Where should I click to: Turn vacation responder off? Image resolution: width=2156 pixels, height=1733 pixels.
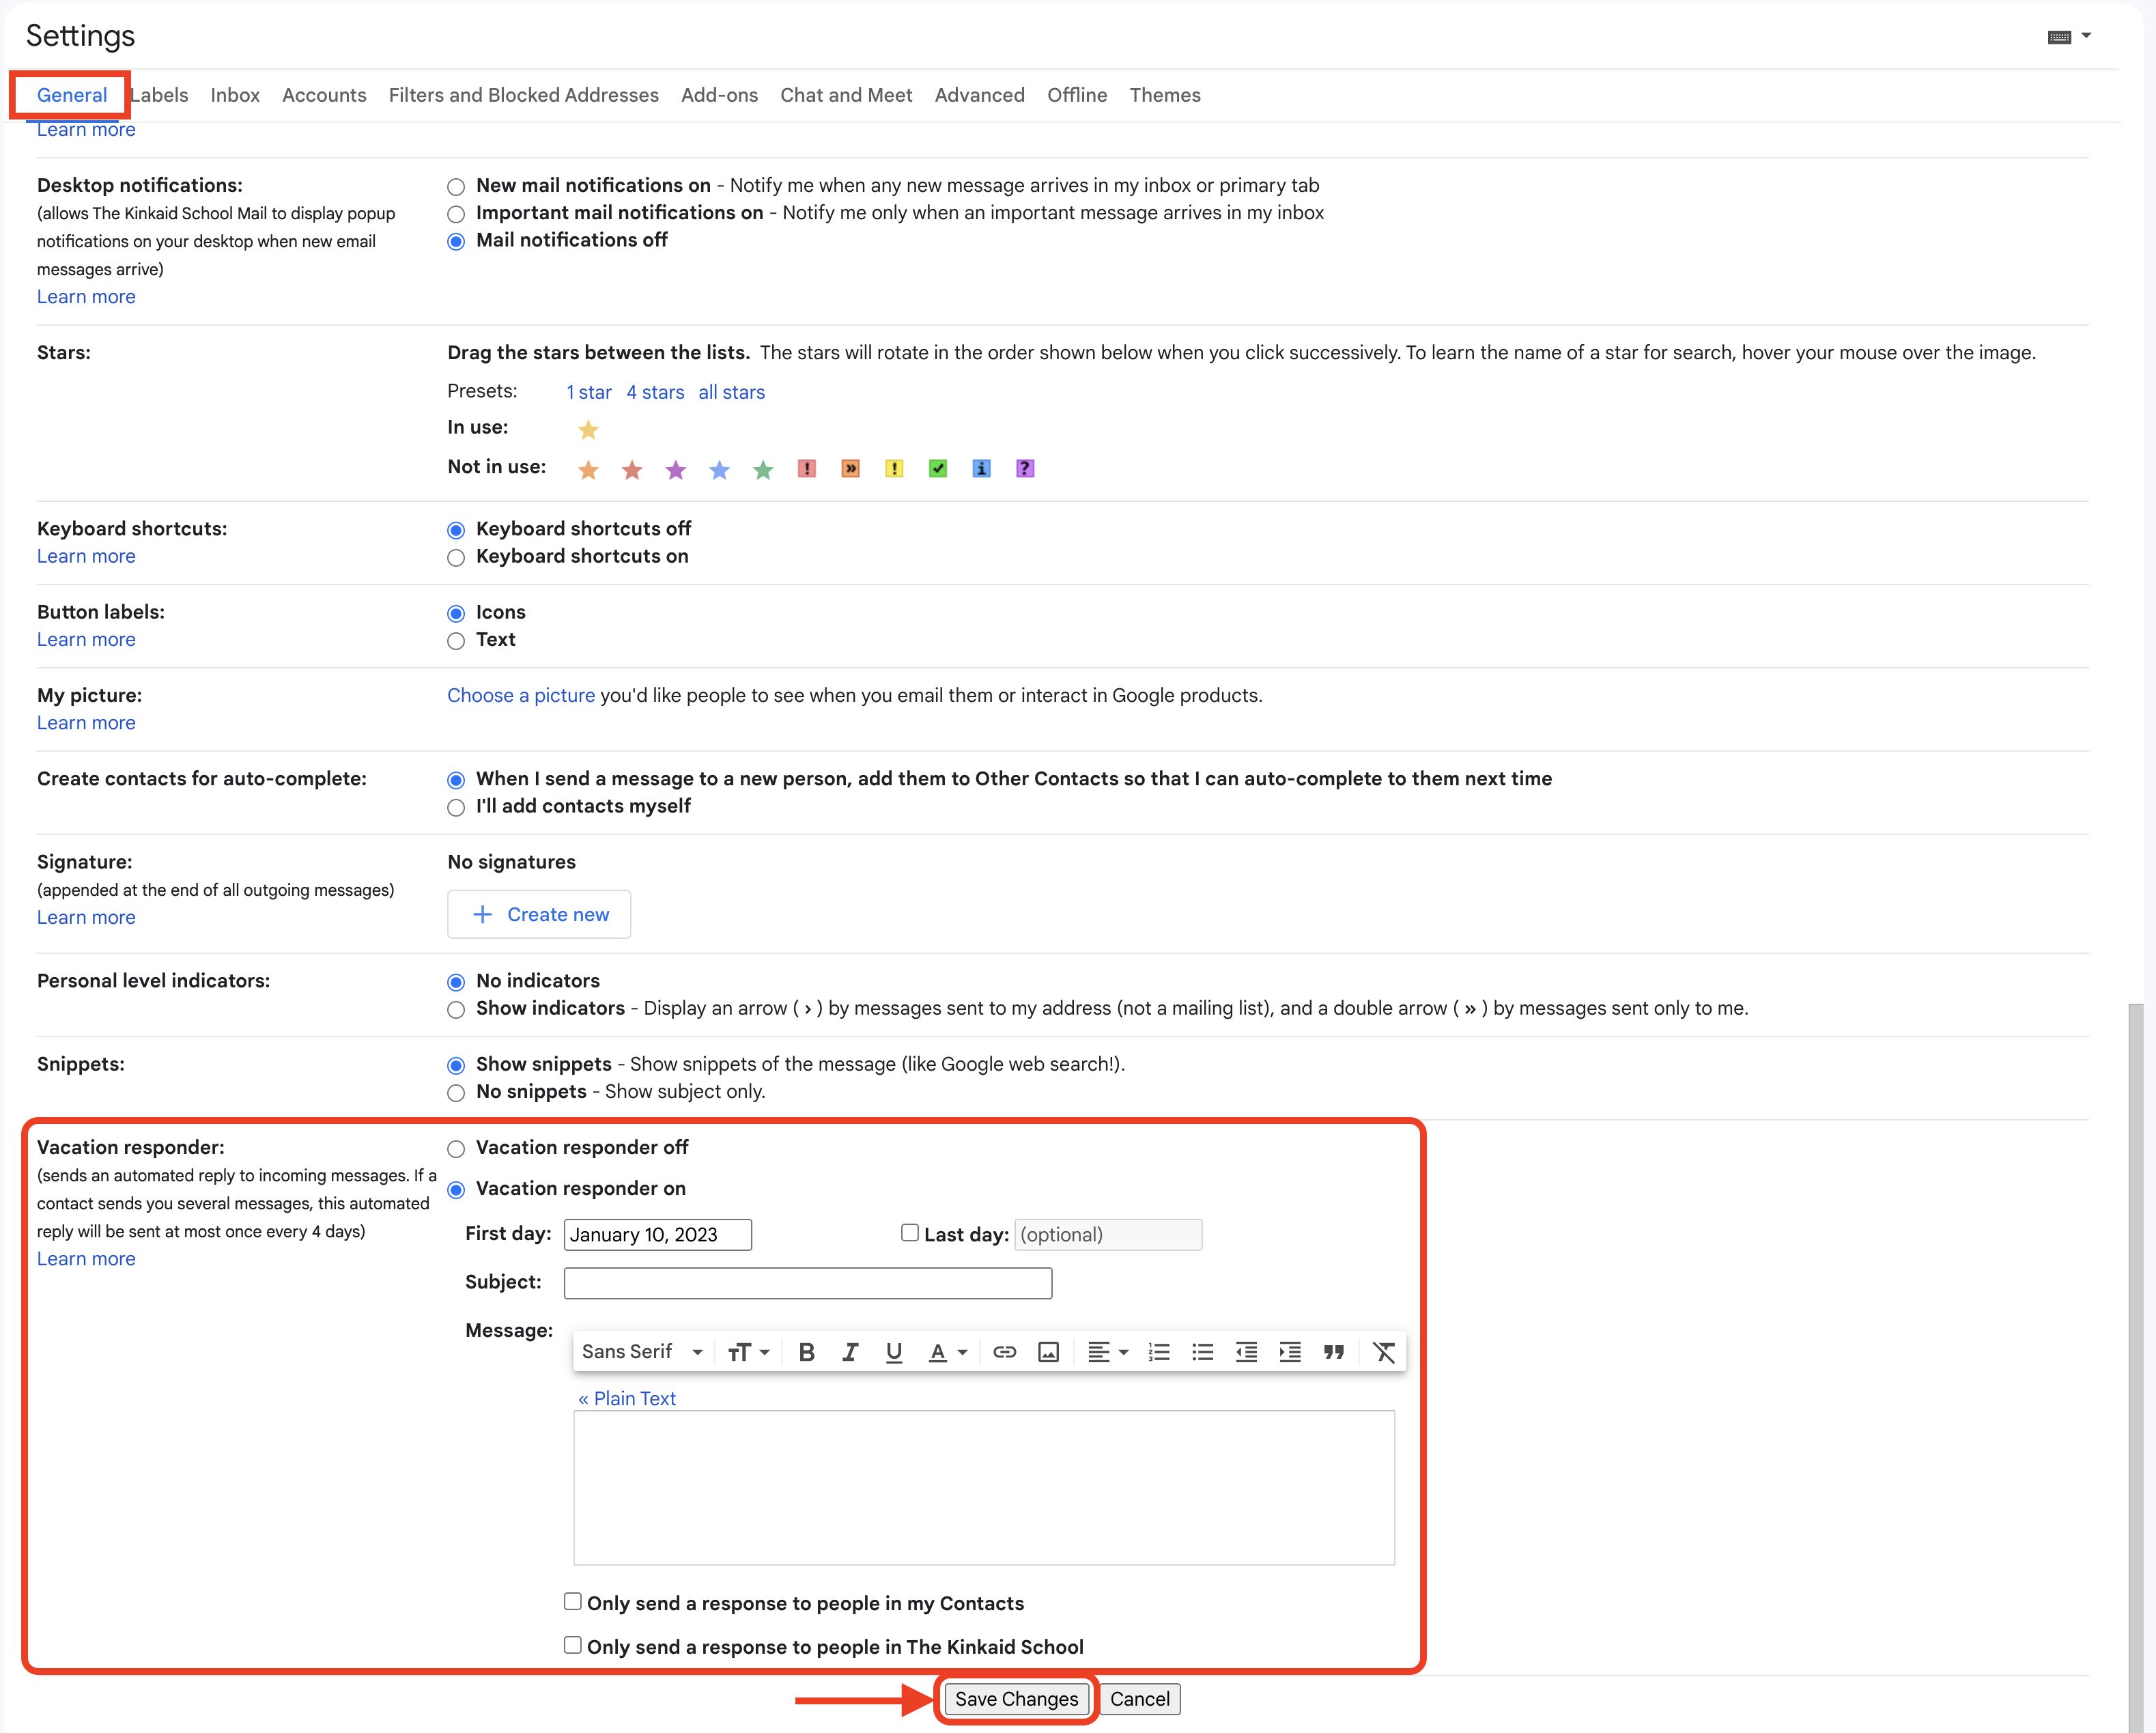tap(456, 1149)
